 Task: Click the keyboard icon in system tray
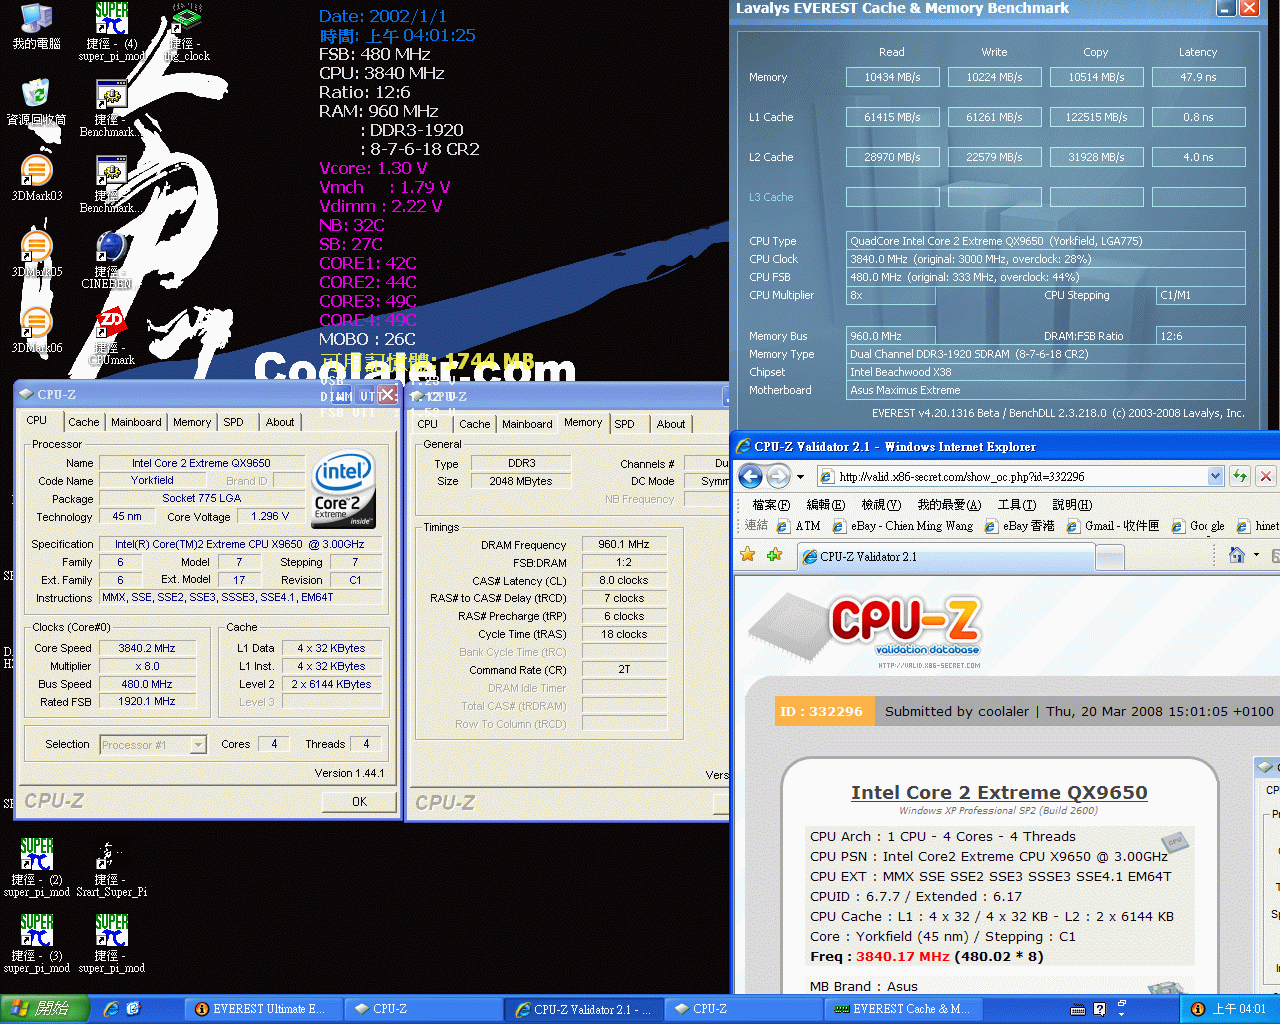click(x=1078, y=1009)
